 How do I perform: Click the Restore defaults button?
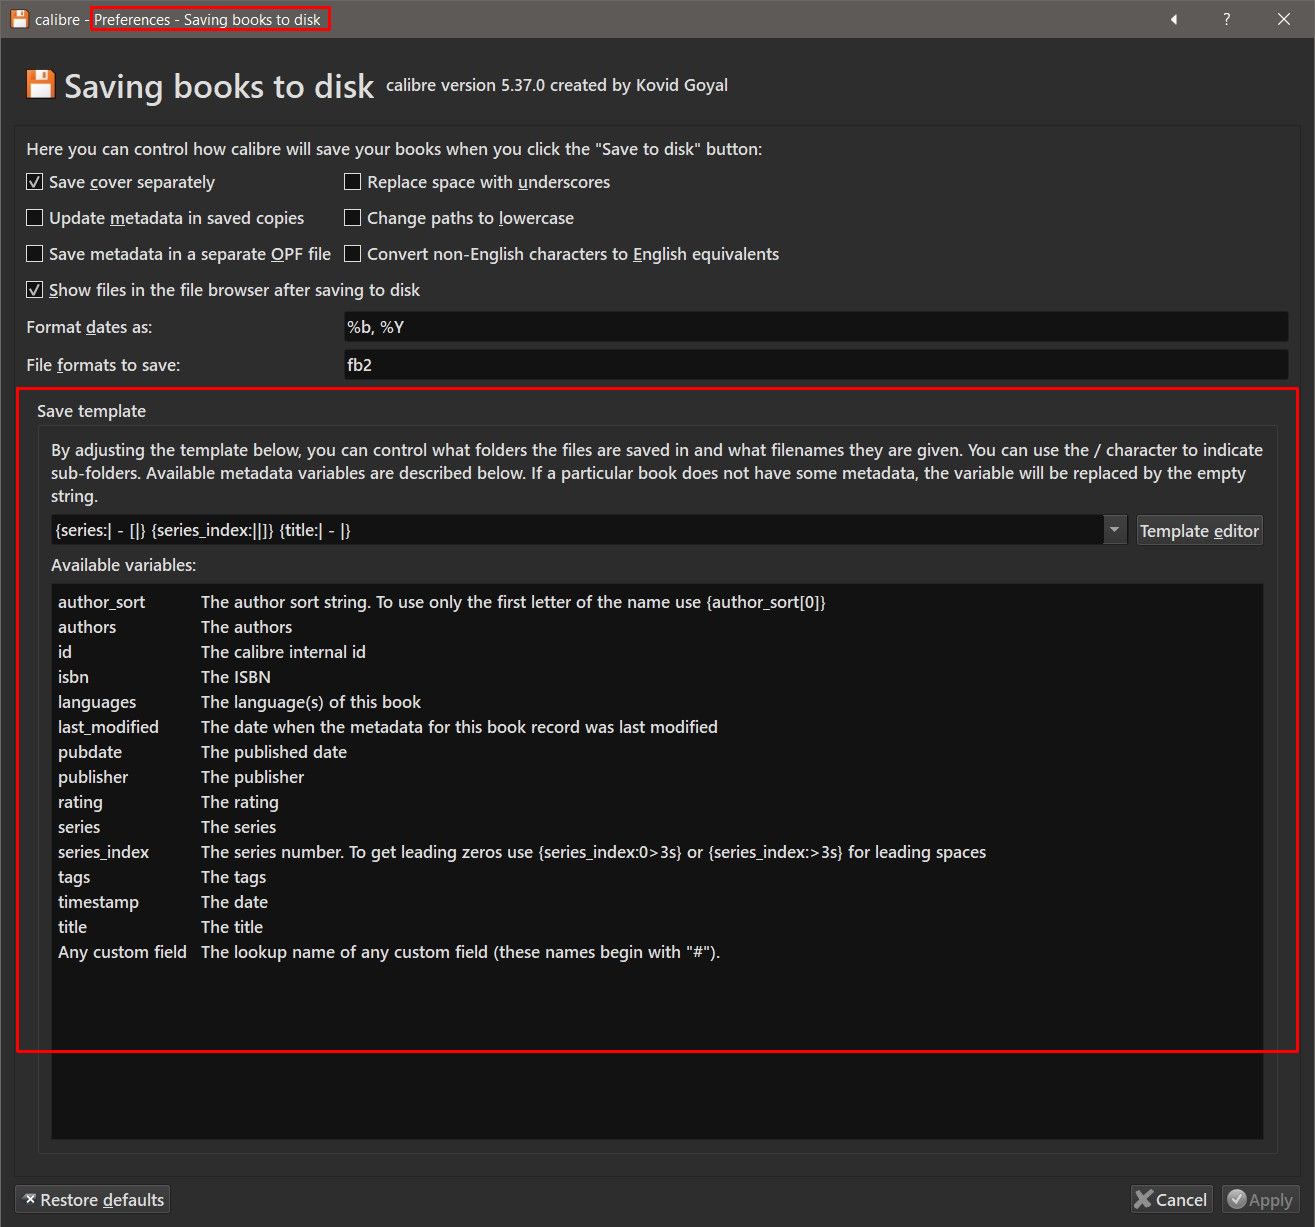(92, 1200)
